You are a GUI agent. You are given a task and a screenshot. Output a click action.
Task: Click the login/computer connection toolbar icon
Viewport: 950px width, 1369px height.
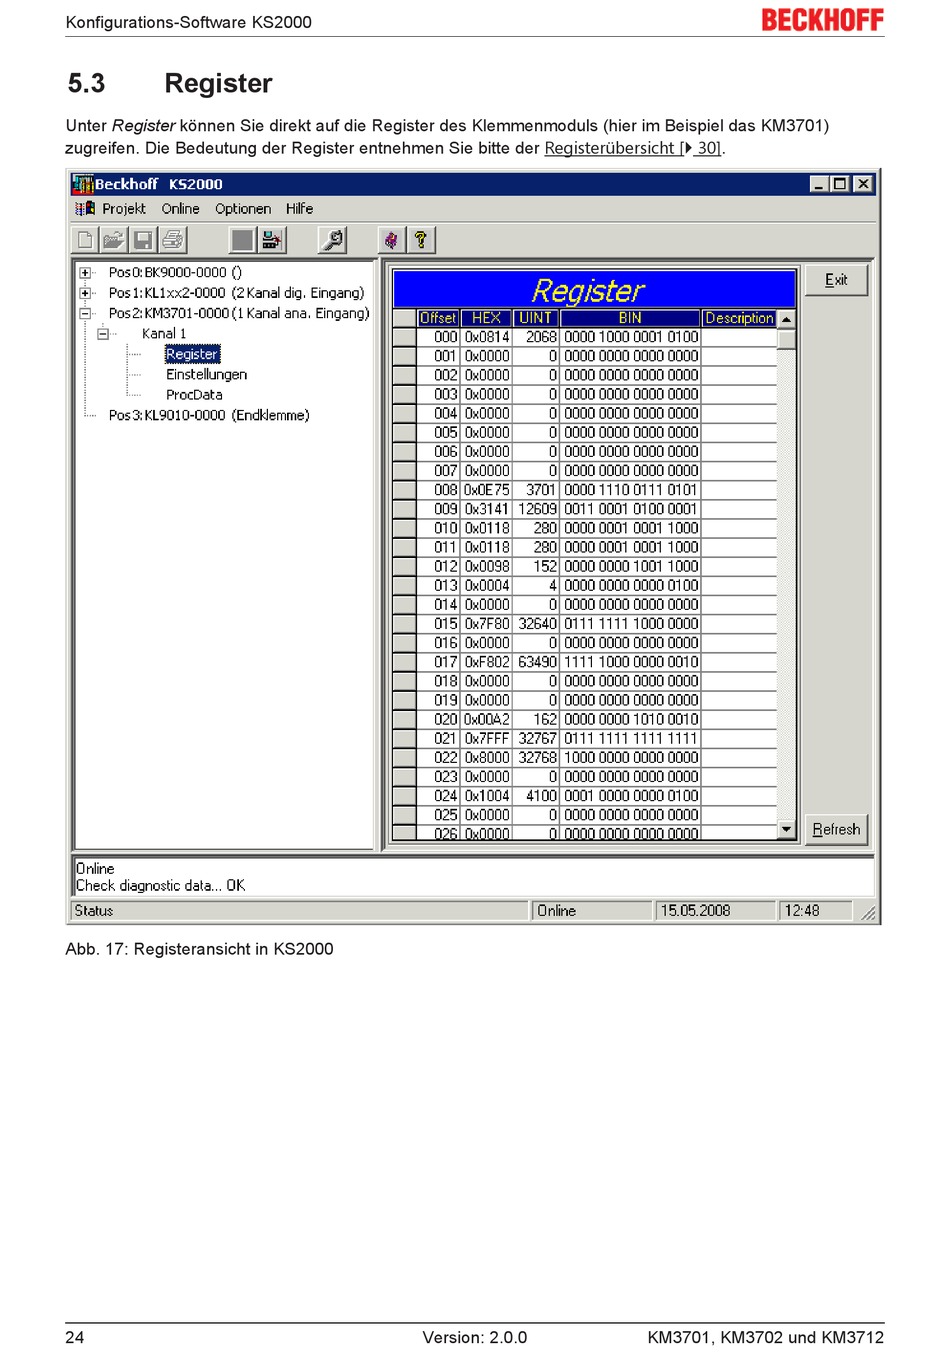[x=271, y=240]
